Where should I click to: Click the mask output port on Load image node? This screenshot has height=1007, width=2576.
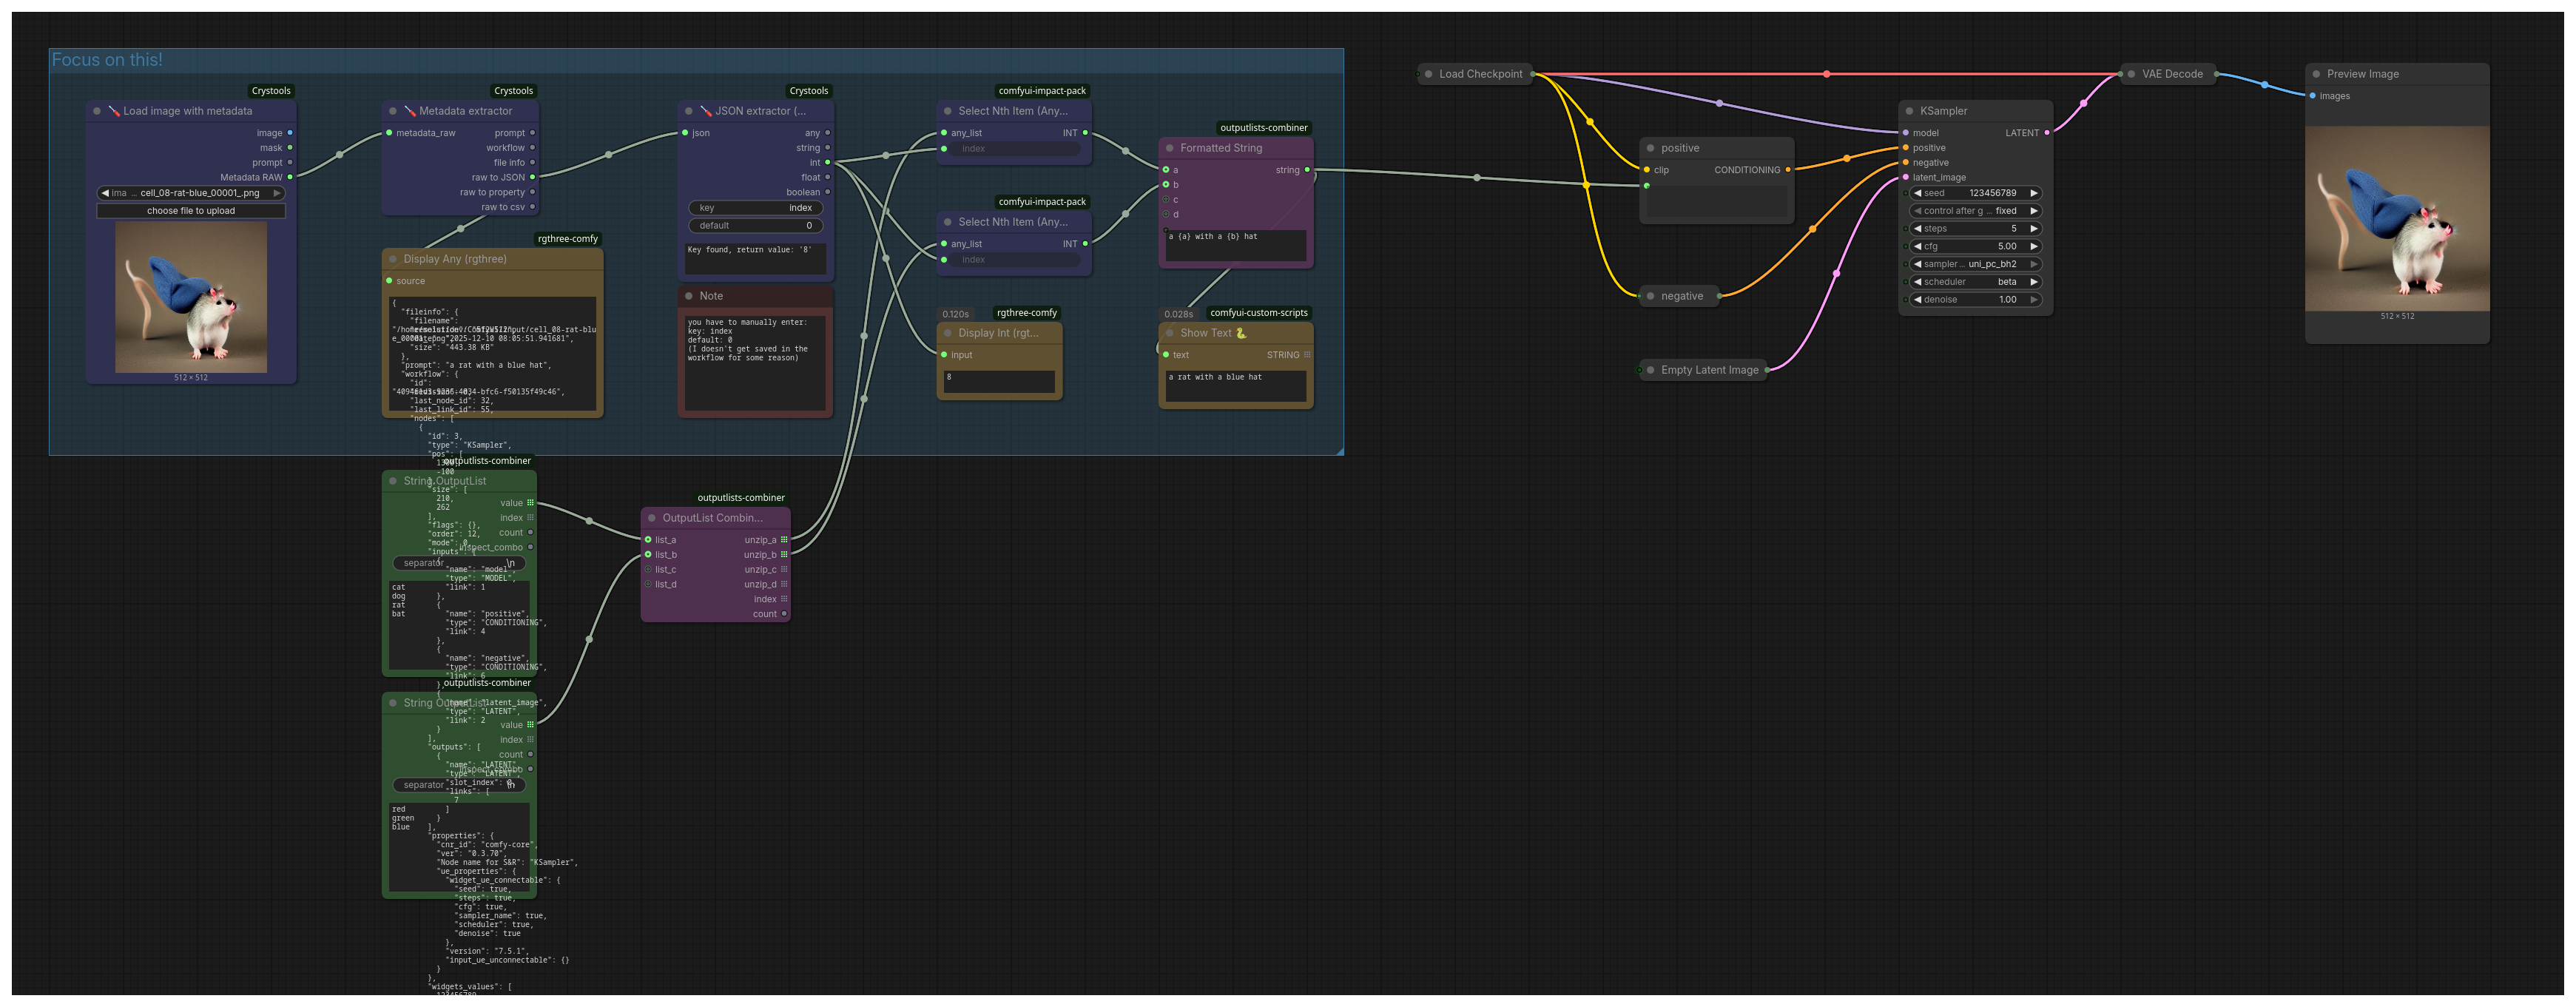(x=290, y=148)
